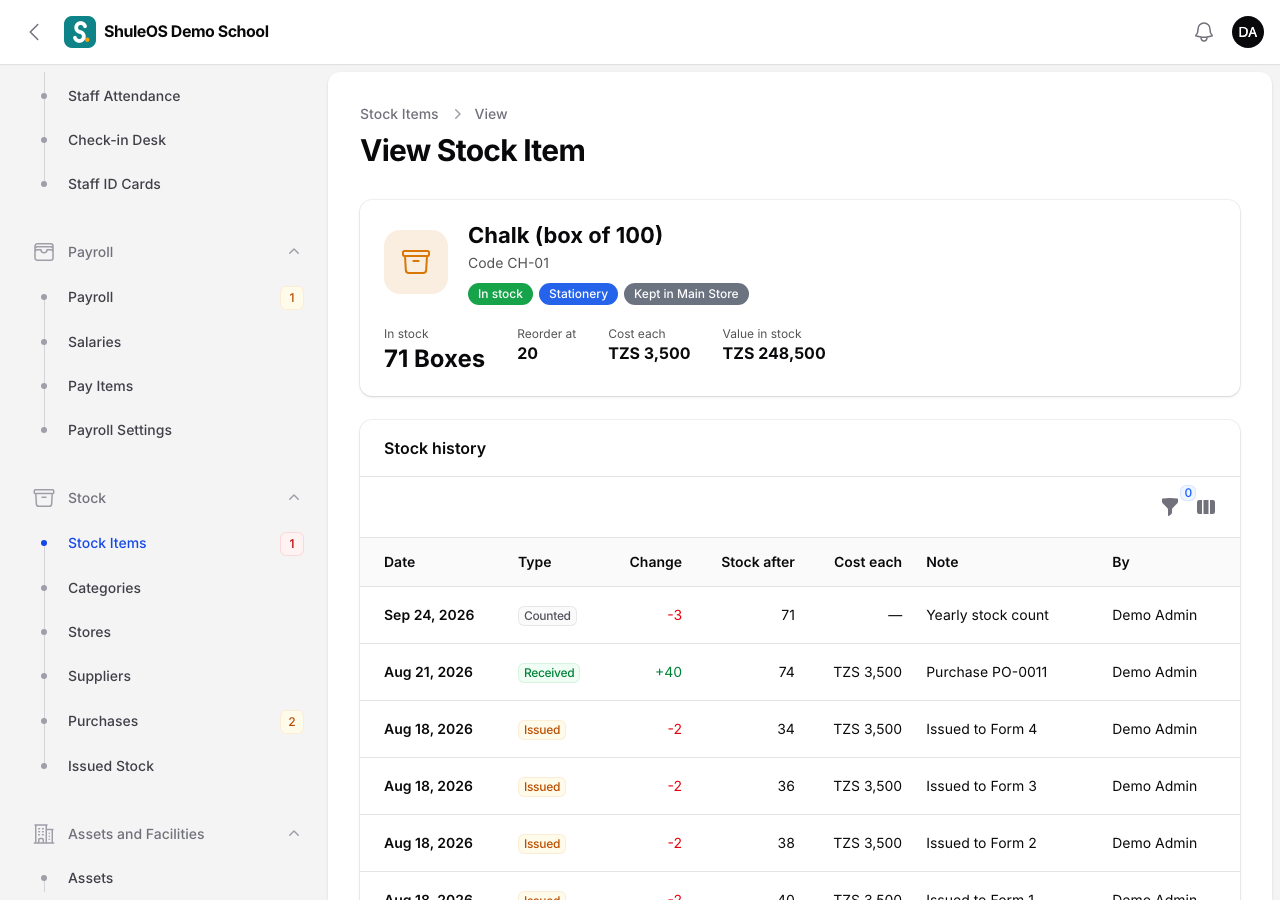Click the Received type badge

tap(549, 673)
